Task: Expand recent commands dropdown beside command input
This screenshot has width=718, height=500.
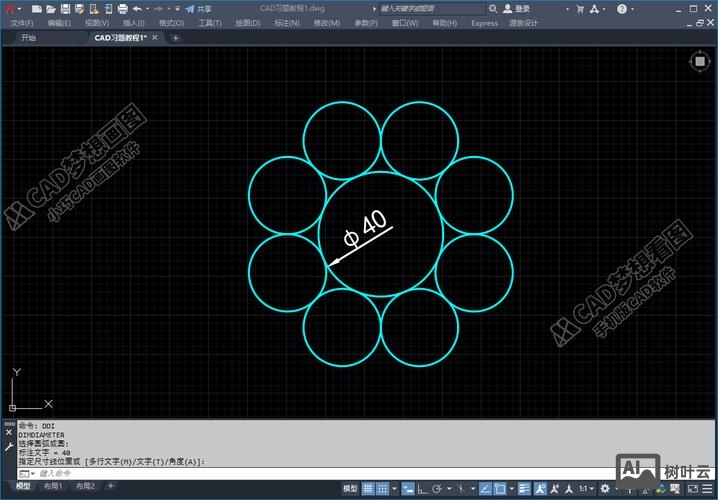Action: click(x=31, y=473)
